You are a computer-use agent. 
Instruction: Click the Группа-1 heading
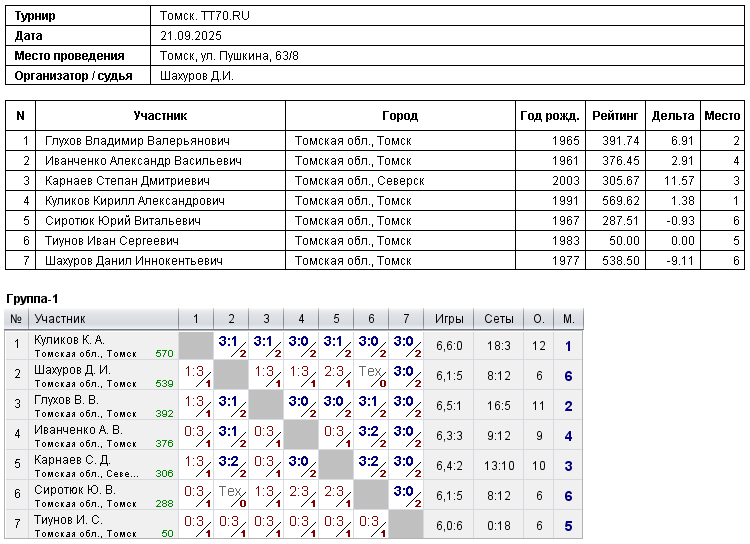pos(33,299)
